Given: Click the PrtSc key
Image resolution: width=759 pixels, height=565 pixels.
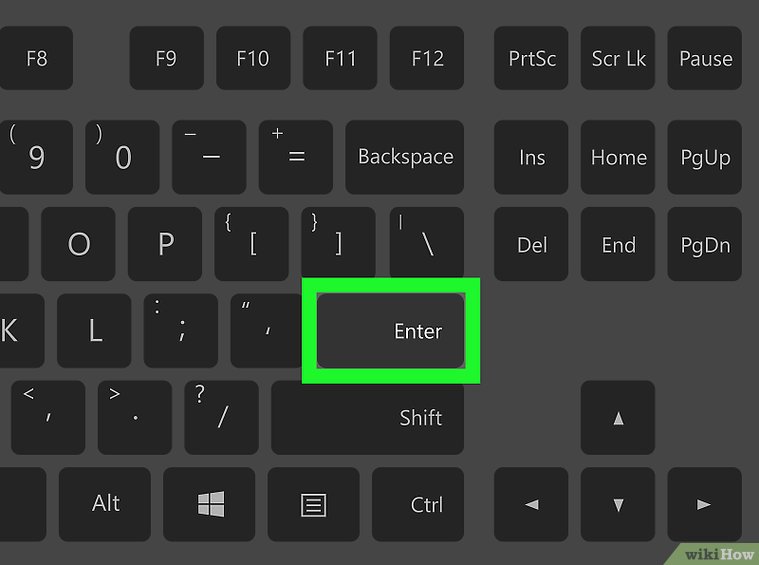Looking at the screenshot, I should (x=531, y=58).
